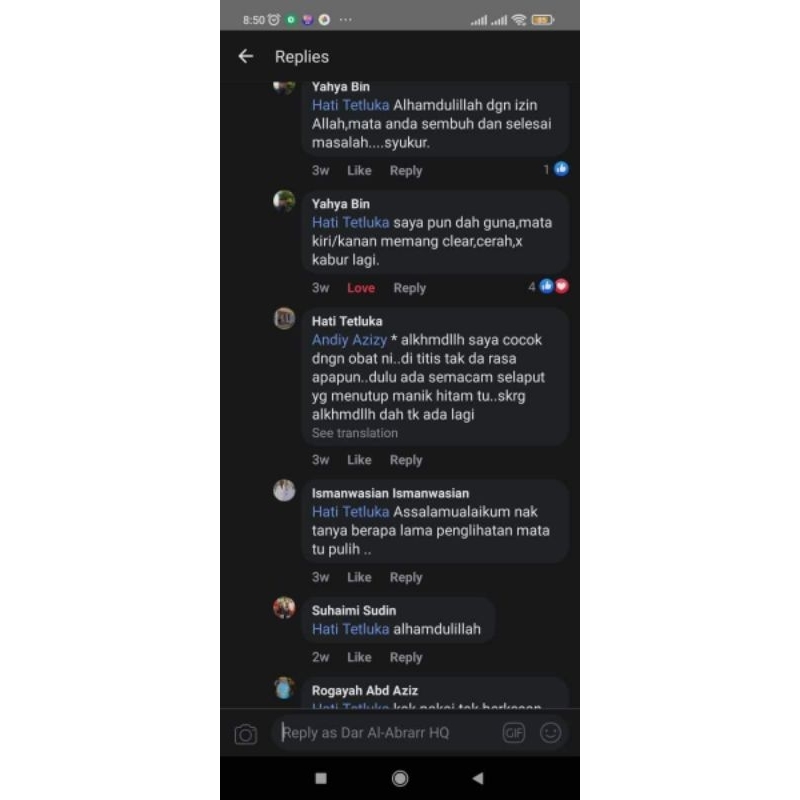Tap the back arrow beside Replies
This screenshot has height=800, width=800.
[246, 56]
